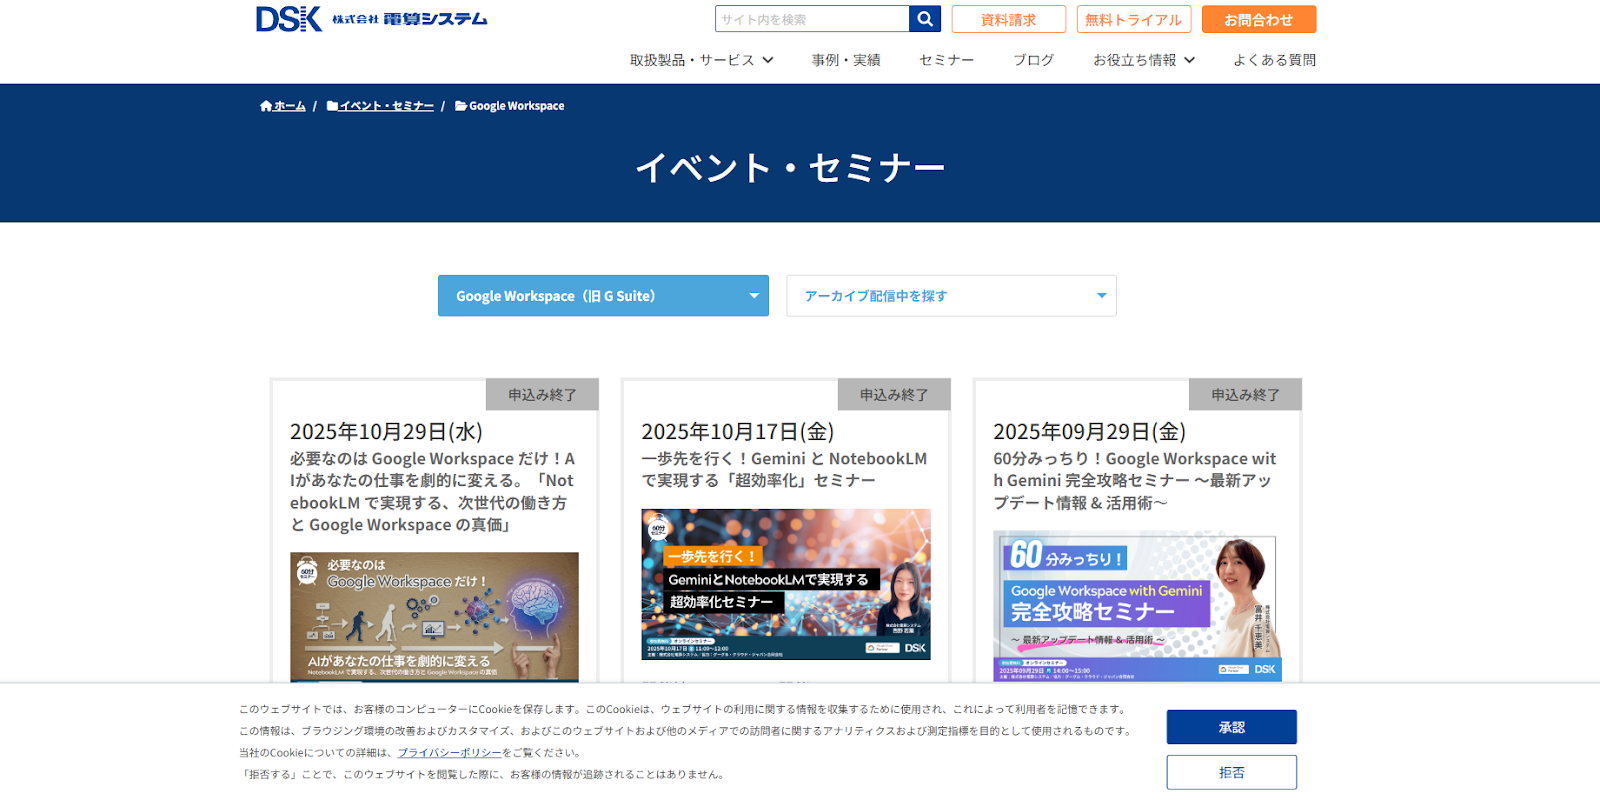Open the 2025年10月17日 Gemini NotebookLM seminar title
Screen dimensions: 1600x807
click(785, 469)
